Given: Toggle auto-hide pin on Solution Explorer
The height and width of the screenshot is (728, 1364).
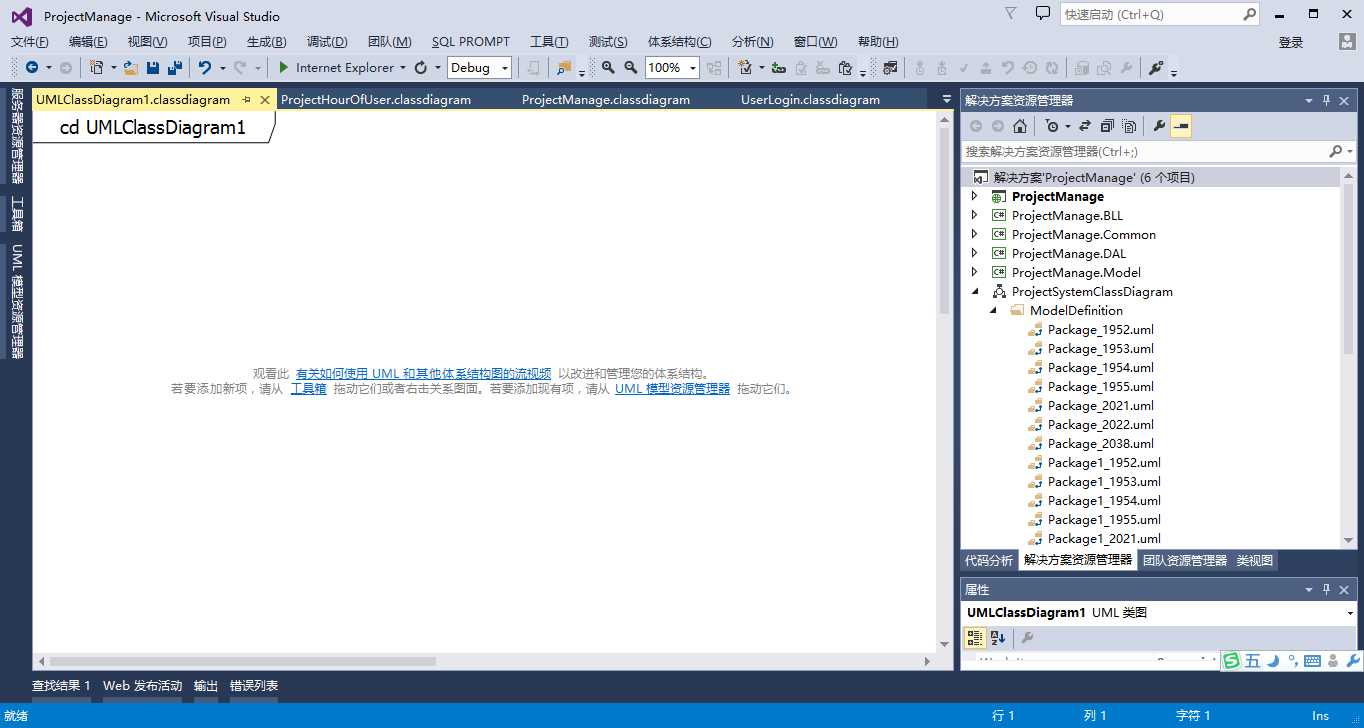Looking at the screenshot, I should [x=1326, y=100].
